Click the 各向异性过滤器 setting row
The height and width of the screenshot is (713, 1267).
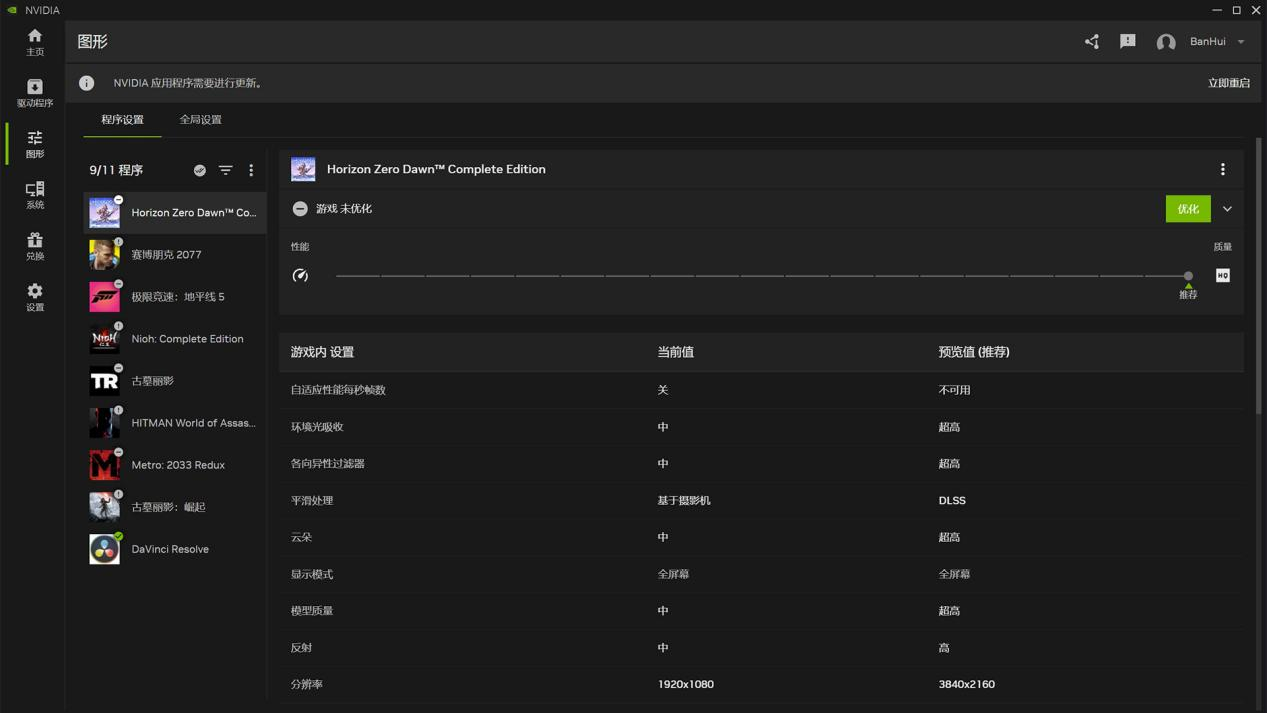(761, 464)
